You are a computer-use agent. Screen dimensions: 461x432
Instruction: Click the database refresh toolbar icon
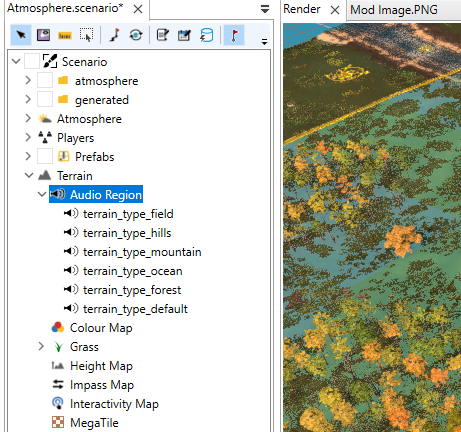[206, 35]
